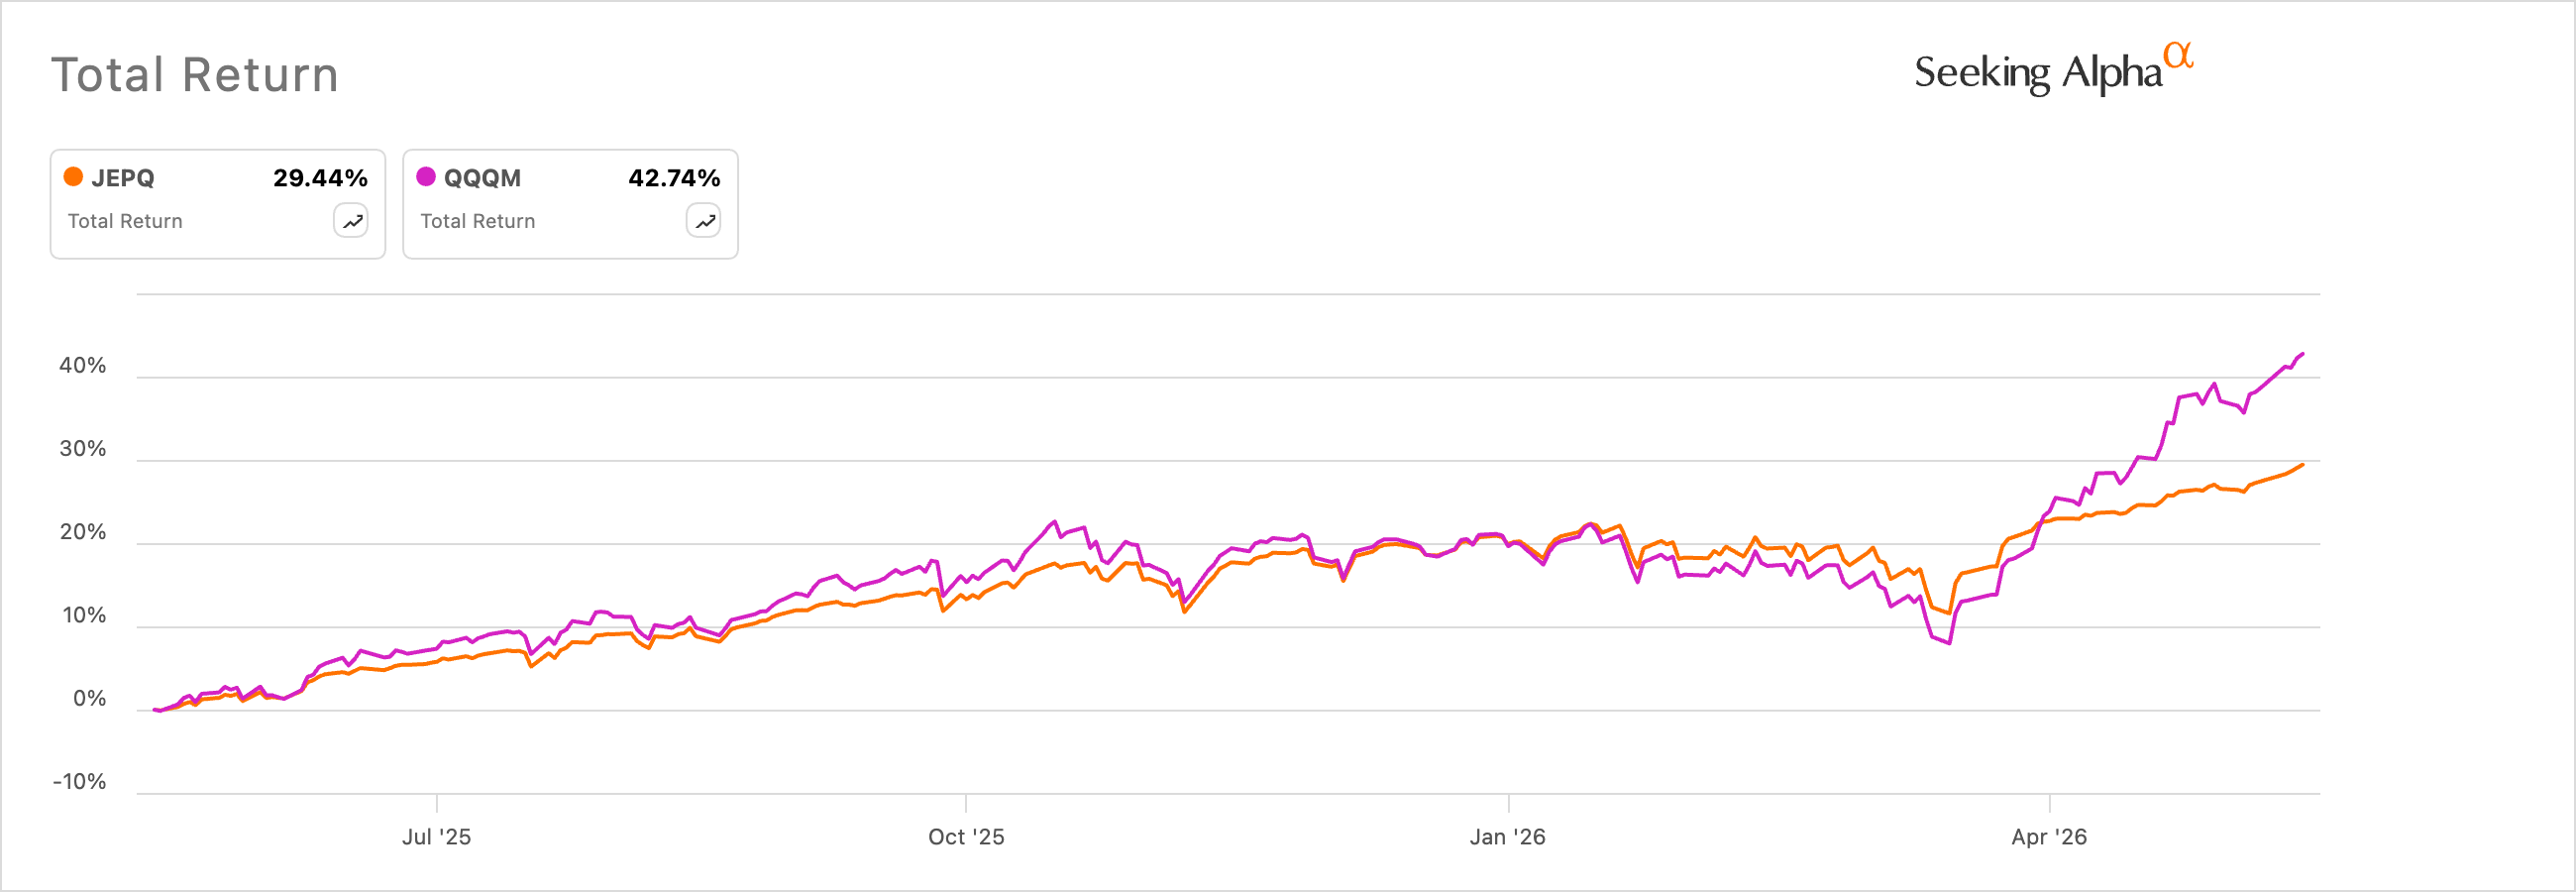Click the orange JEPQ color dot

pos(73,177)
